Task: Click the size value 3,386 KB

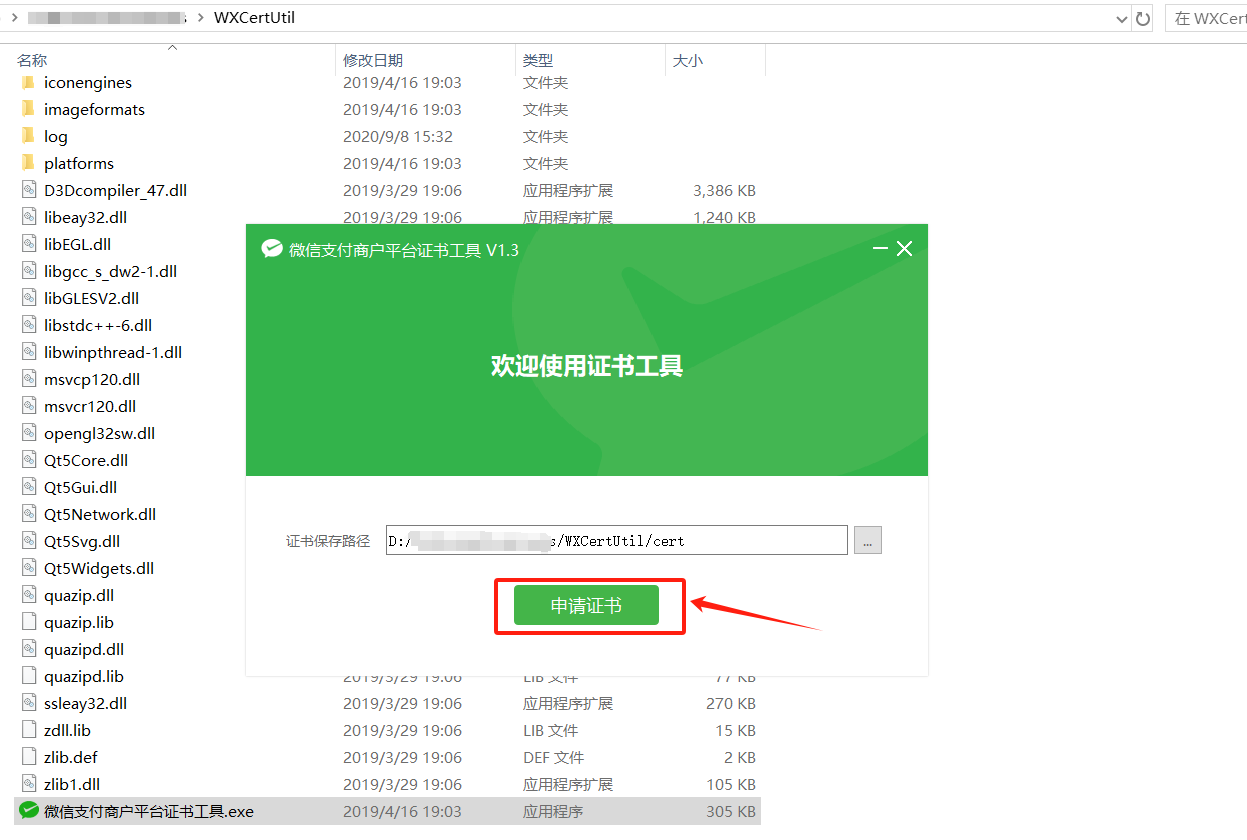Action: (724, 190)
